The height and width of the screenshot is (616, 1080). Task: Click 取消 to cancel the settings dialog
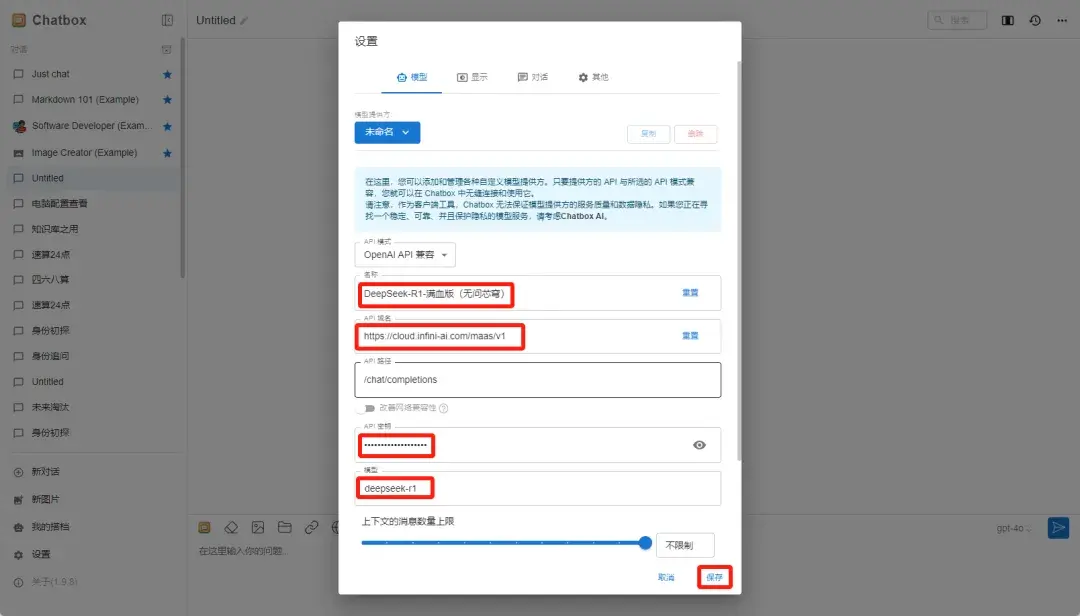tap(666, 577)
